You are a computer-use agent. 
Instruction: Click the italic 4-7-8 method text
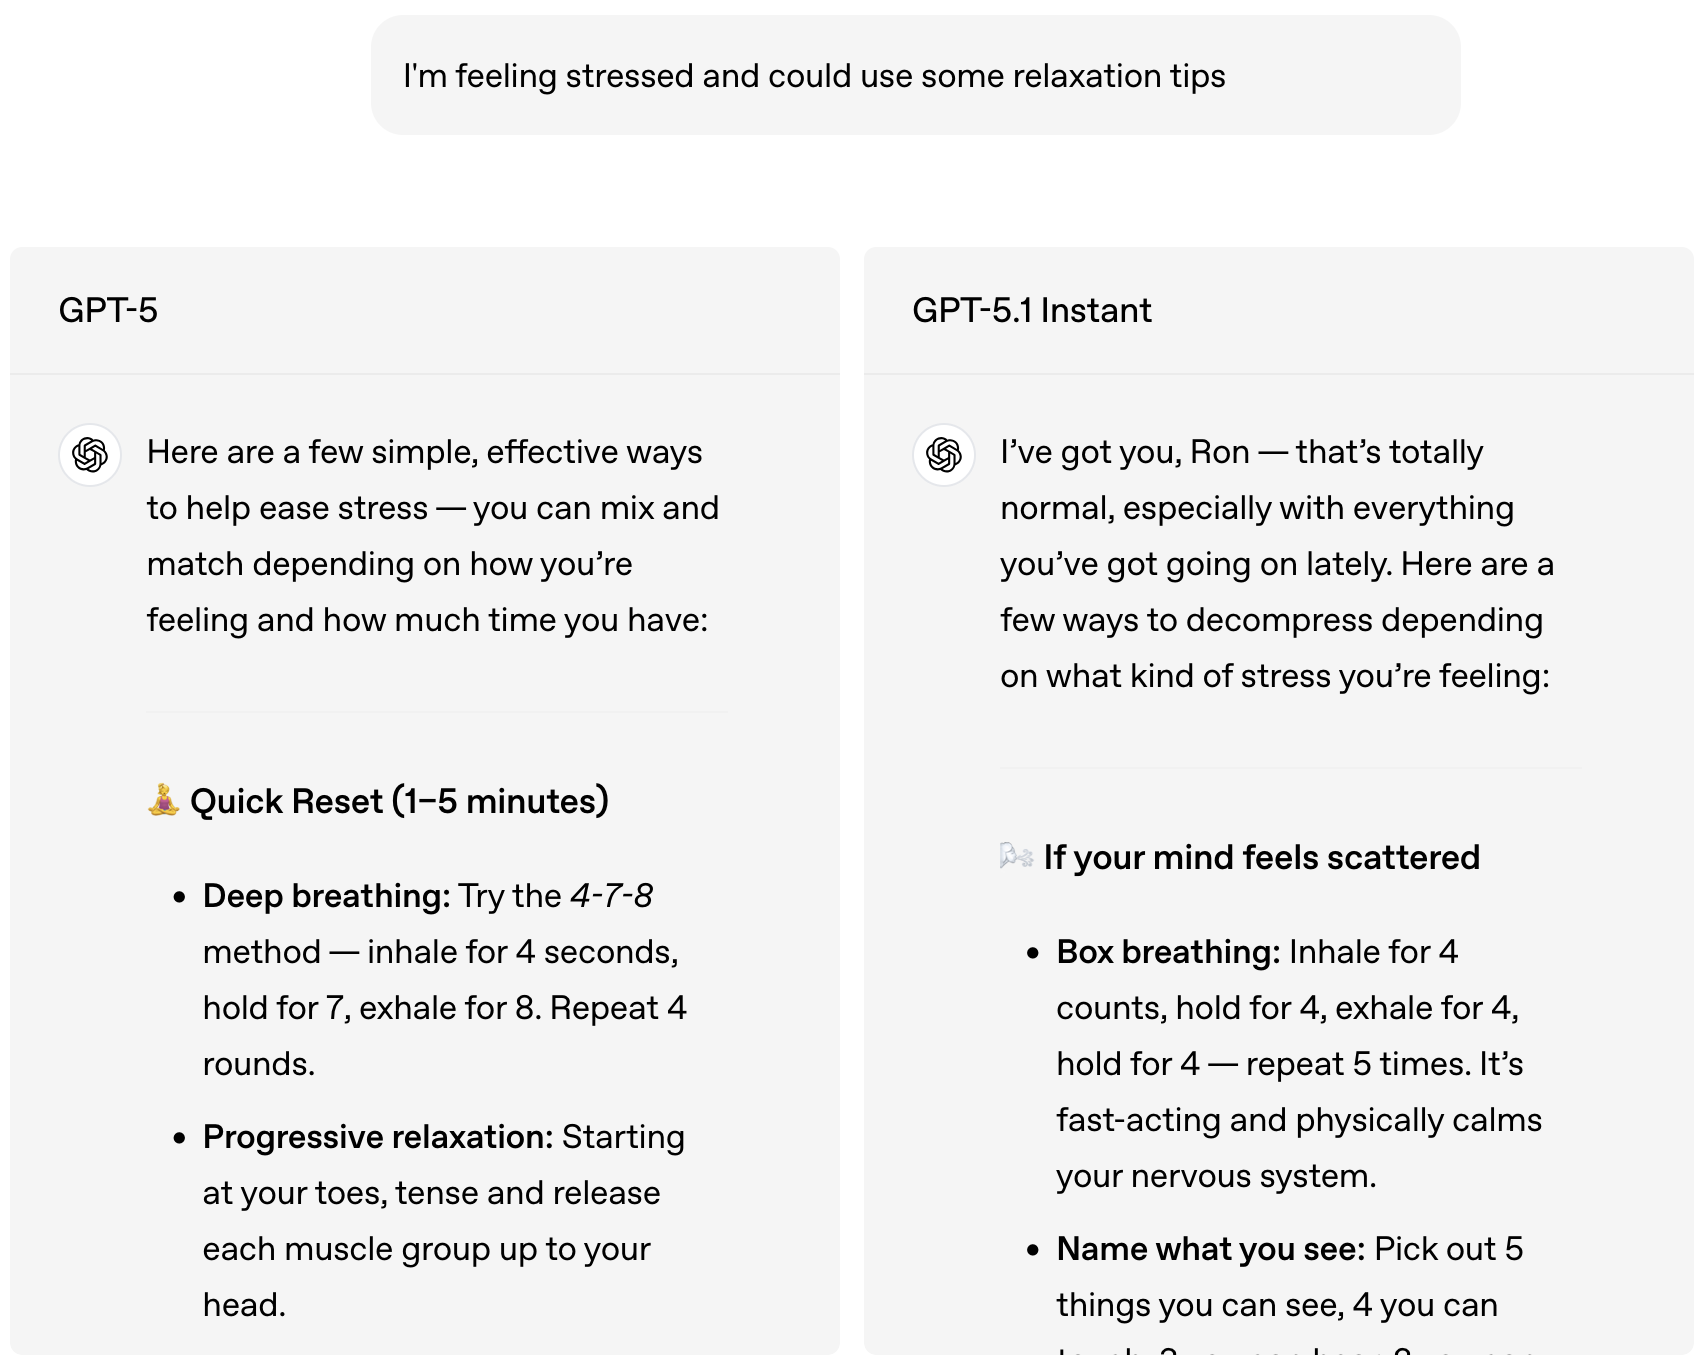click(x=611, y=896)
